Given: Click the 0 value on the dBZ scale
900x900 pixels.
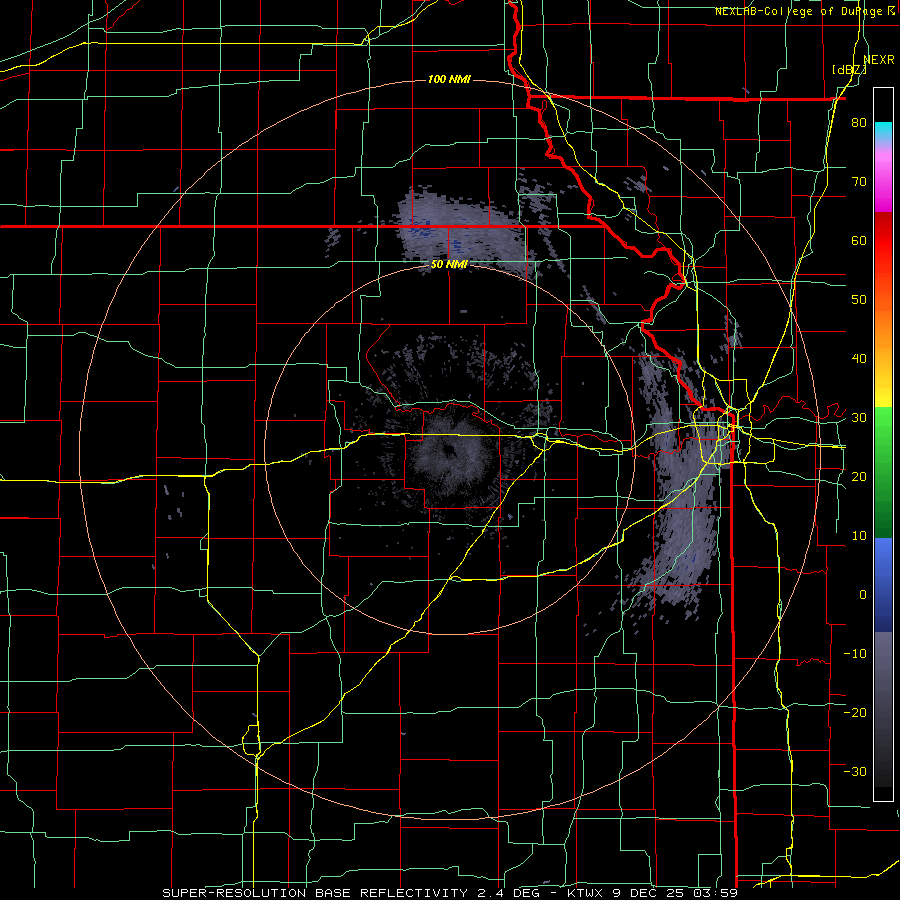Looking at the screenshot, I should click(x=863, y=595).
